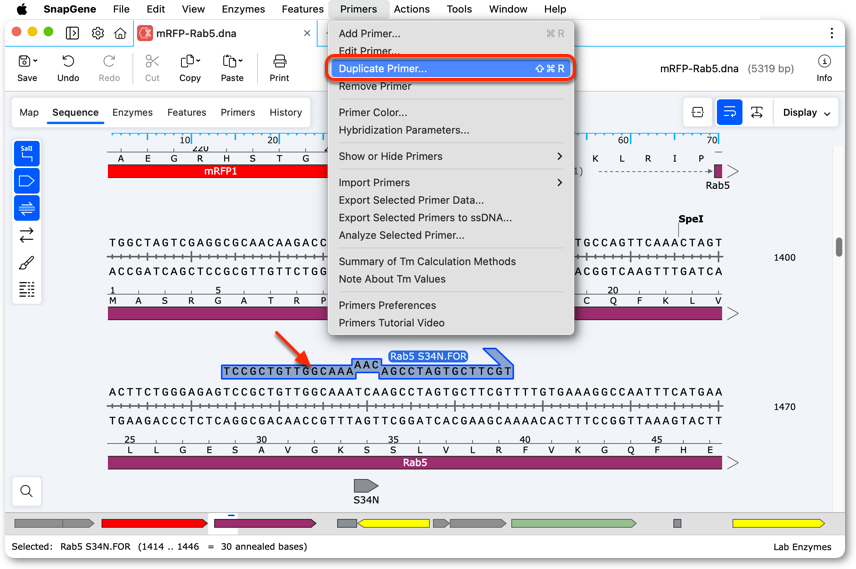Toggle the primers display button
The width and height of the screenshot is (856, 569).
click(x=27, y=208)
